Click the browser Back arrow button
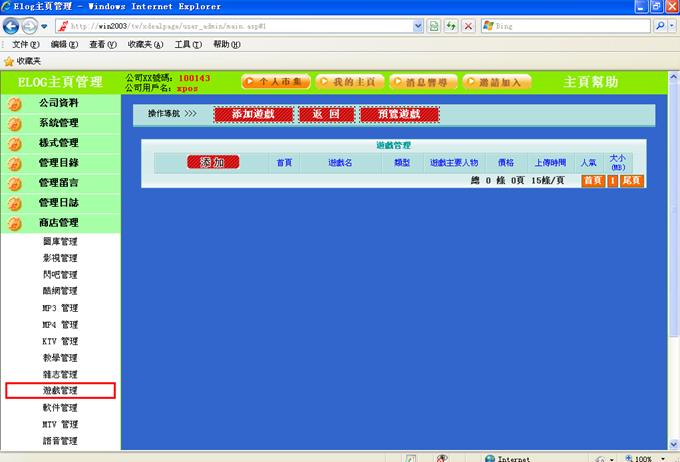680x462 pixels. coord(13,25)
